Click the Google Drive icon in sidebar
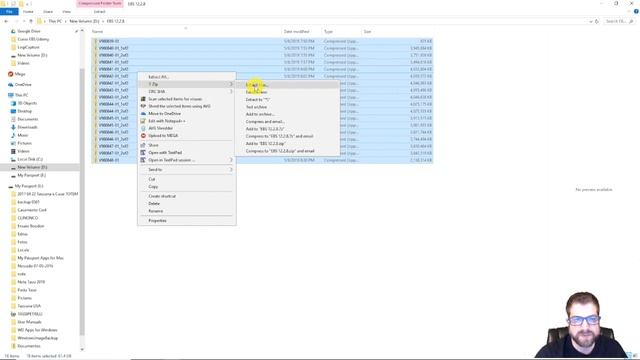 13,31
